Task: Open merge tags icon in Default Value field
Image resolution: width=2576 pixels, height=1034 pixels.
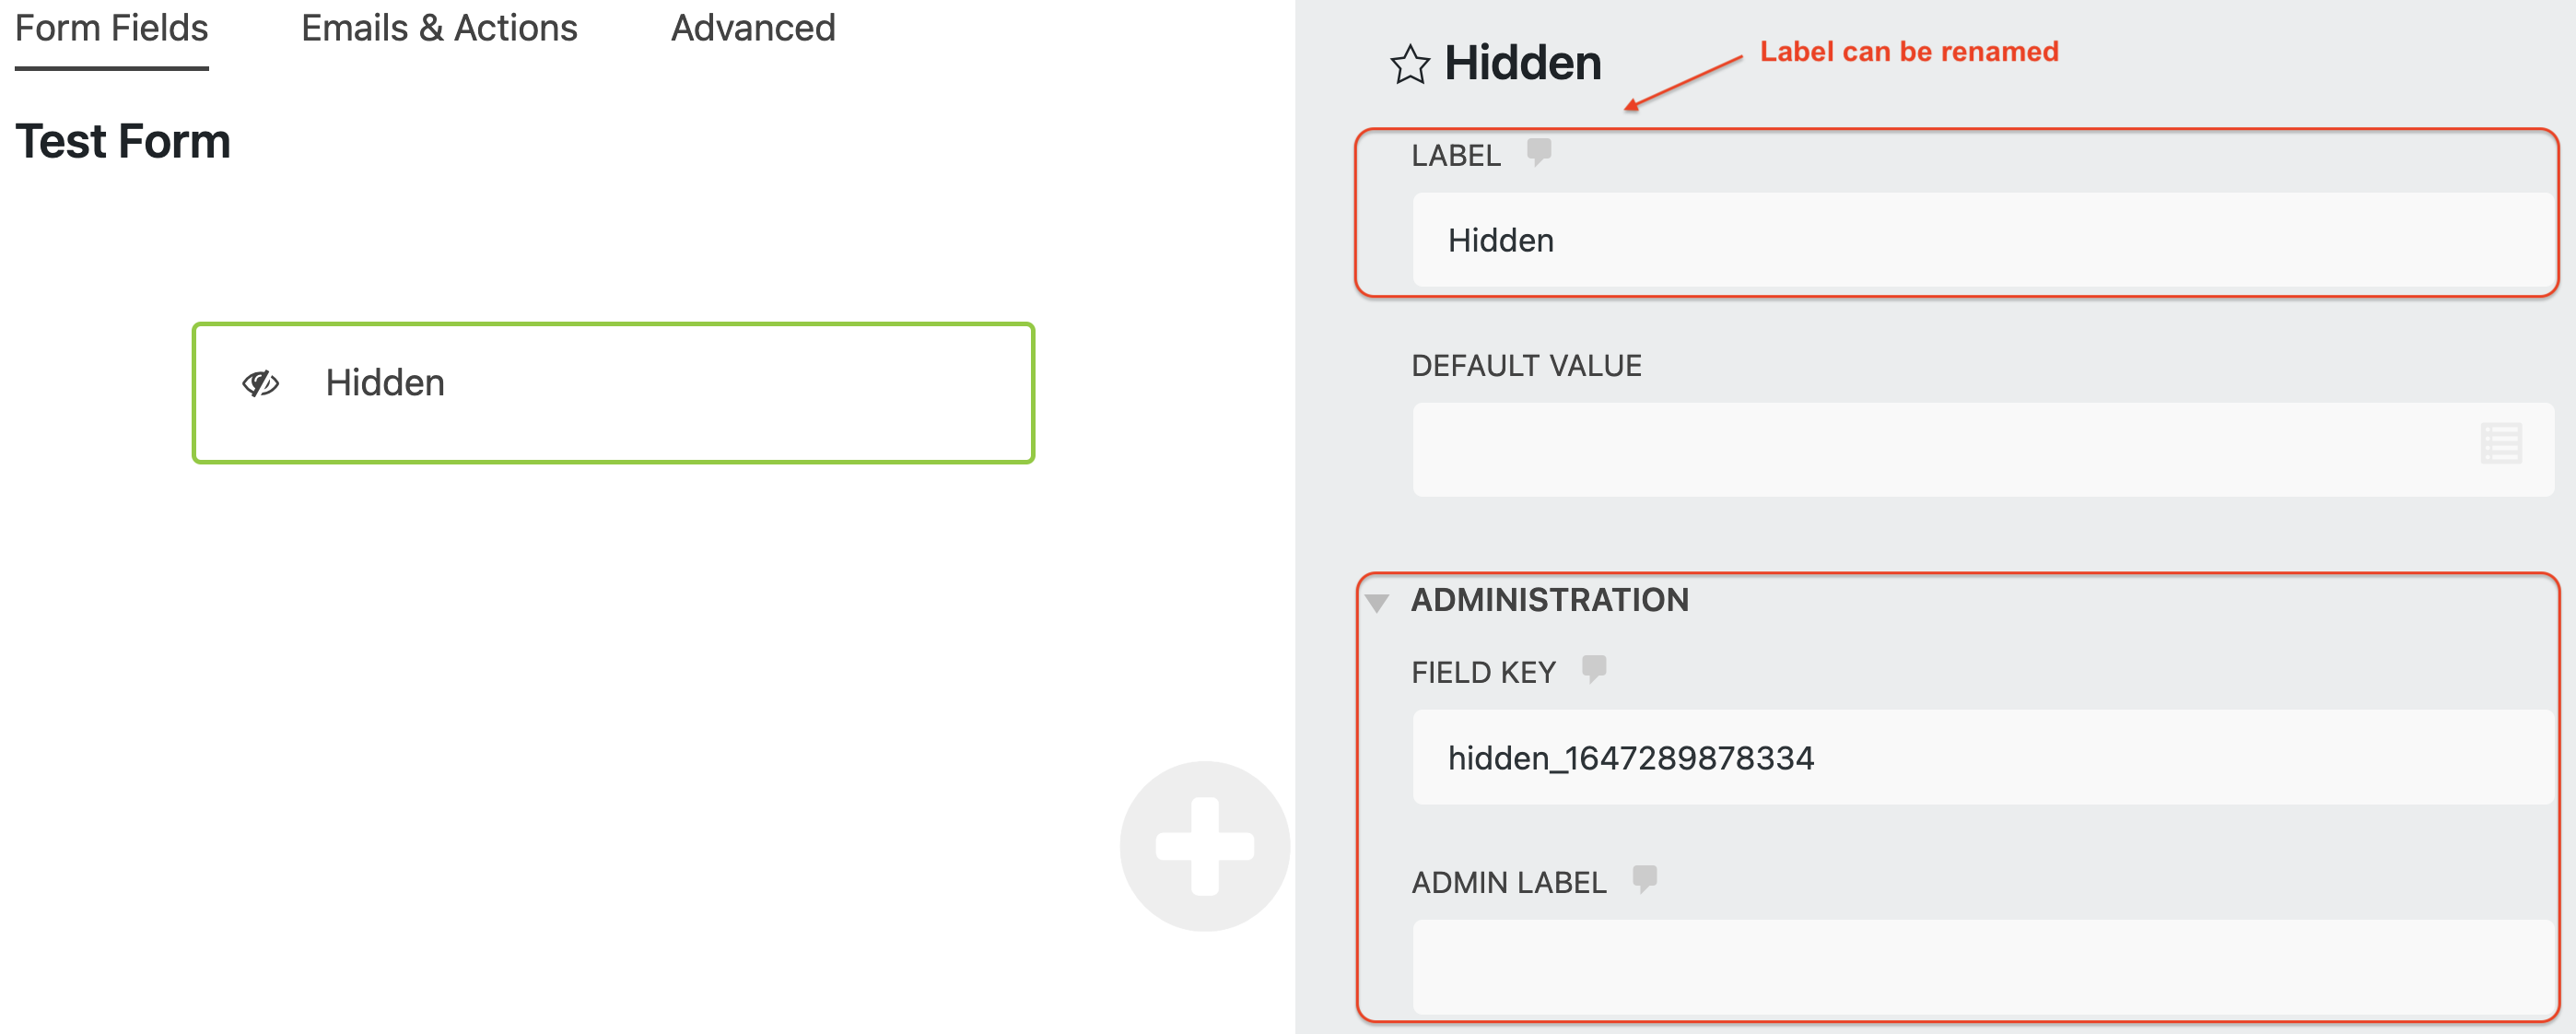Action: [2504, 443]
